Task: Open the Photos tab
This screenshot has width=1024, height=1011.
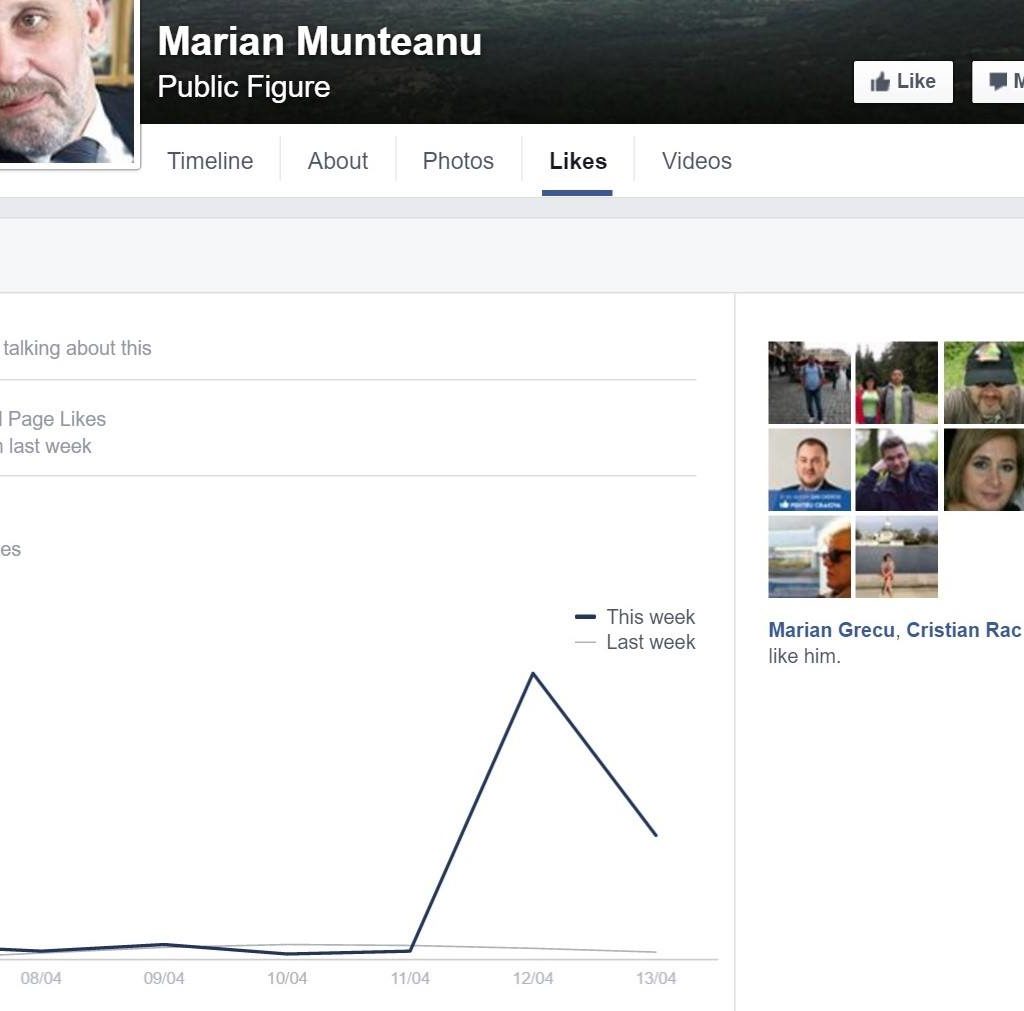Action: click(458, 161)
